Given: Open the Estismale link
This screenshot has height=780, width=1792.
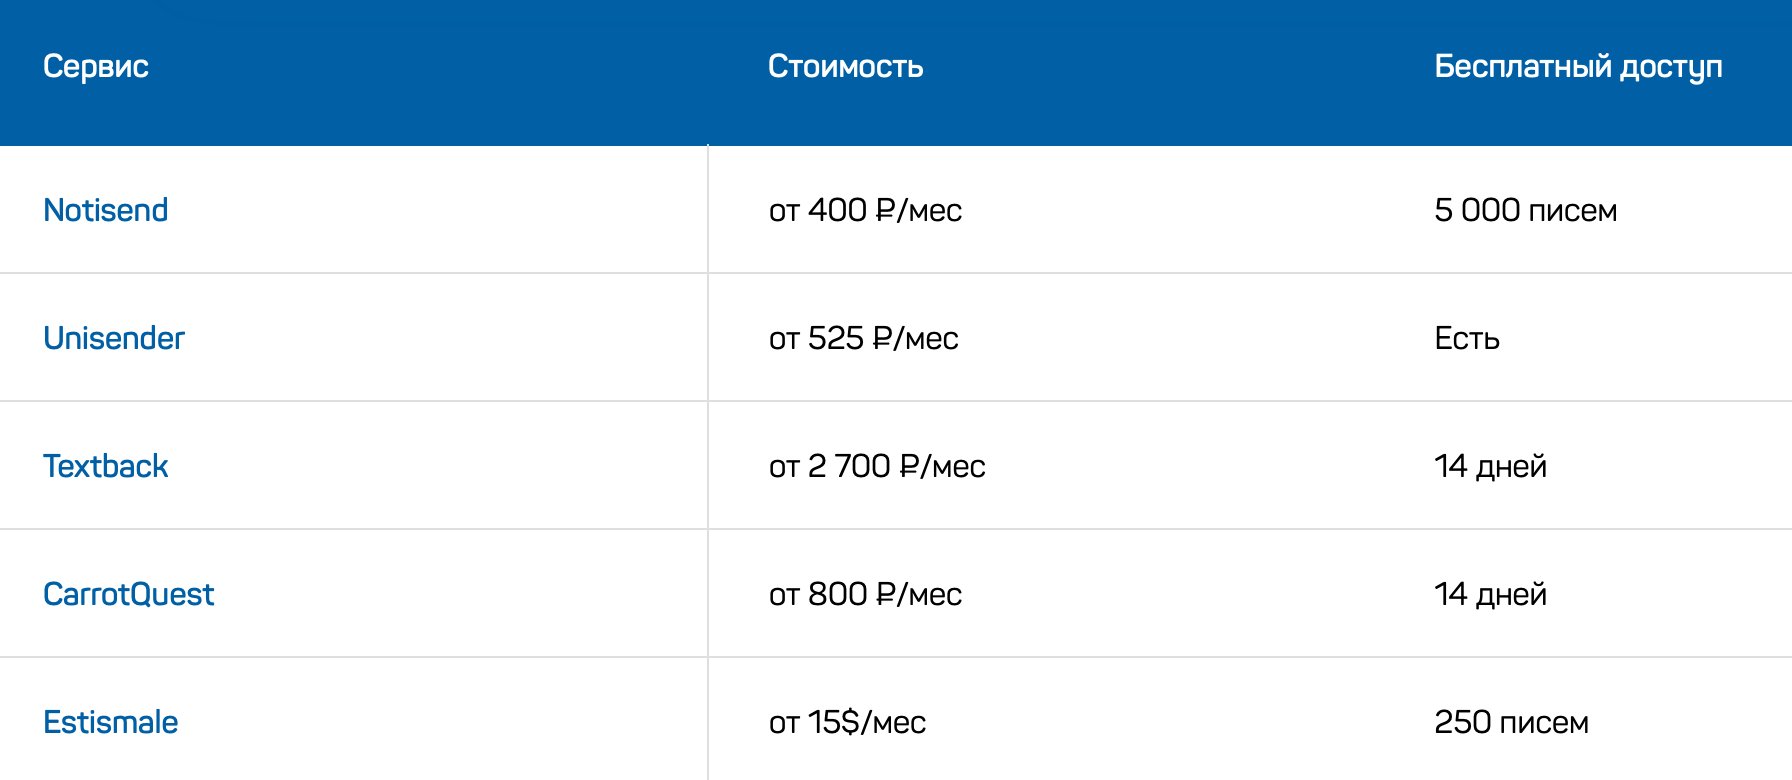Looking at the screenshot, I should pos(110,722).
